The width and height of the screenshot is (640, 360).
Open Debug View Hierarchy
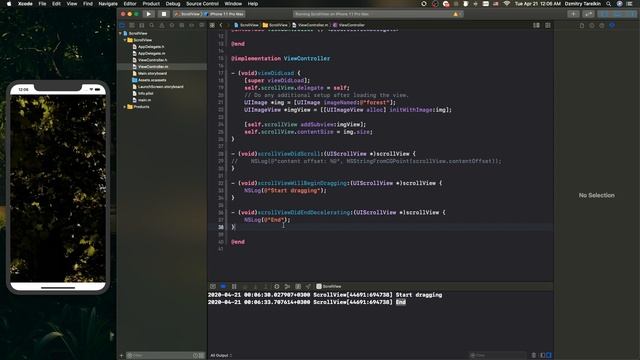[x=277, y=287]
